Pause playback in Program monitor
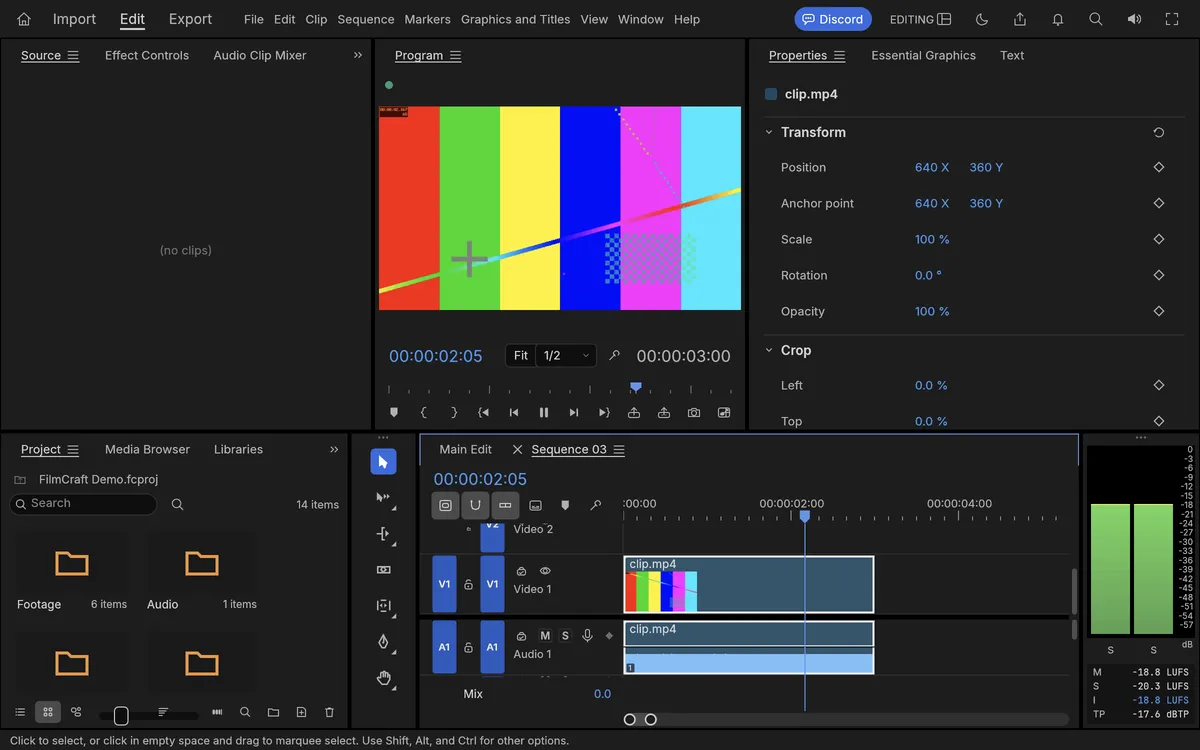Viewport: 1200px width, 750px height. pyautogui.click(x=544, y=412)
